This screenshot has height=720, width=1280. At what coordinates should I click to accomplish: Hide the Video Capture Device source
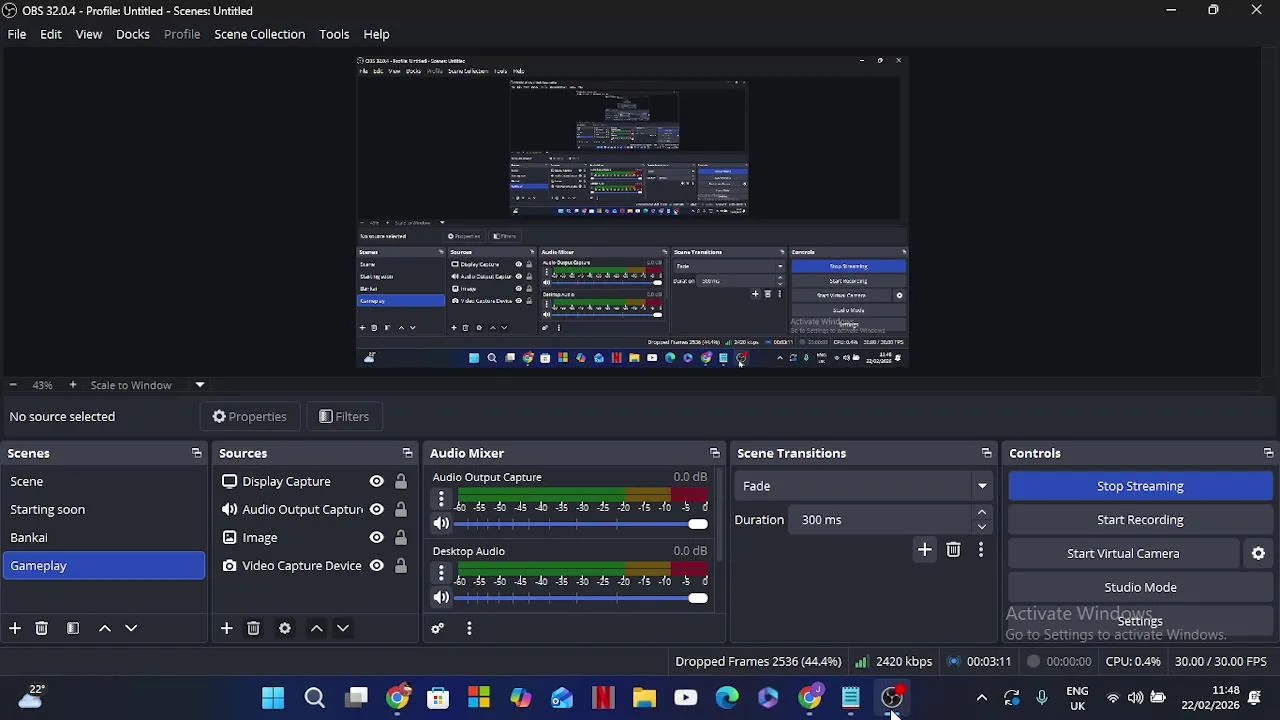click(x=377, y=565)
